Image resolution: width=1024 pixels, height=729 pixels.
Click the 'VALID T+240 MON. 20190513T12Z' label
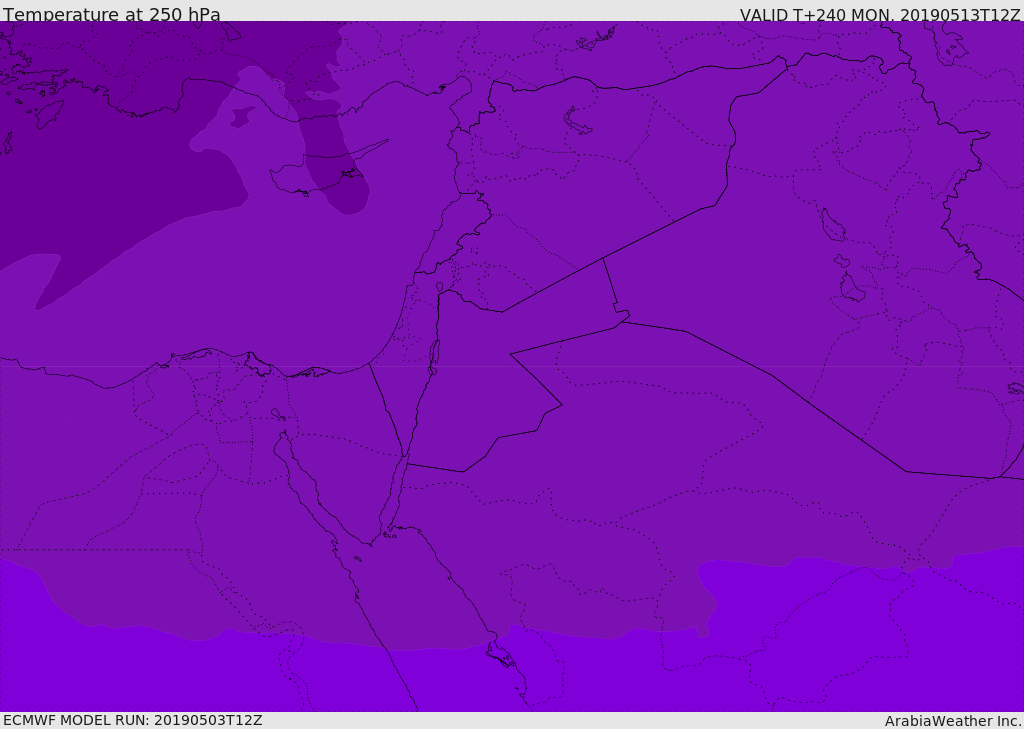tap(880, 14)
